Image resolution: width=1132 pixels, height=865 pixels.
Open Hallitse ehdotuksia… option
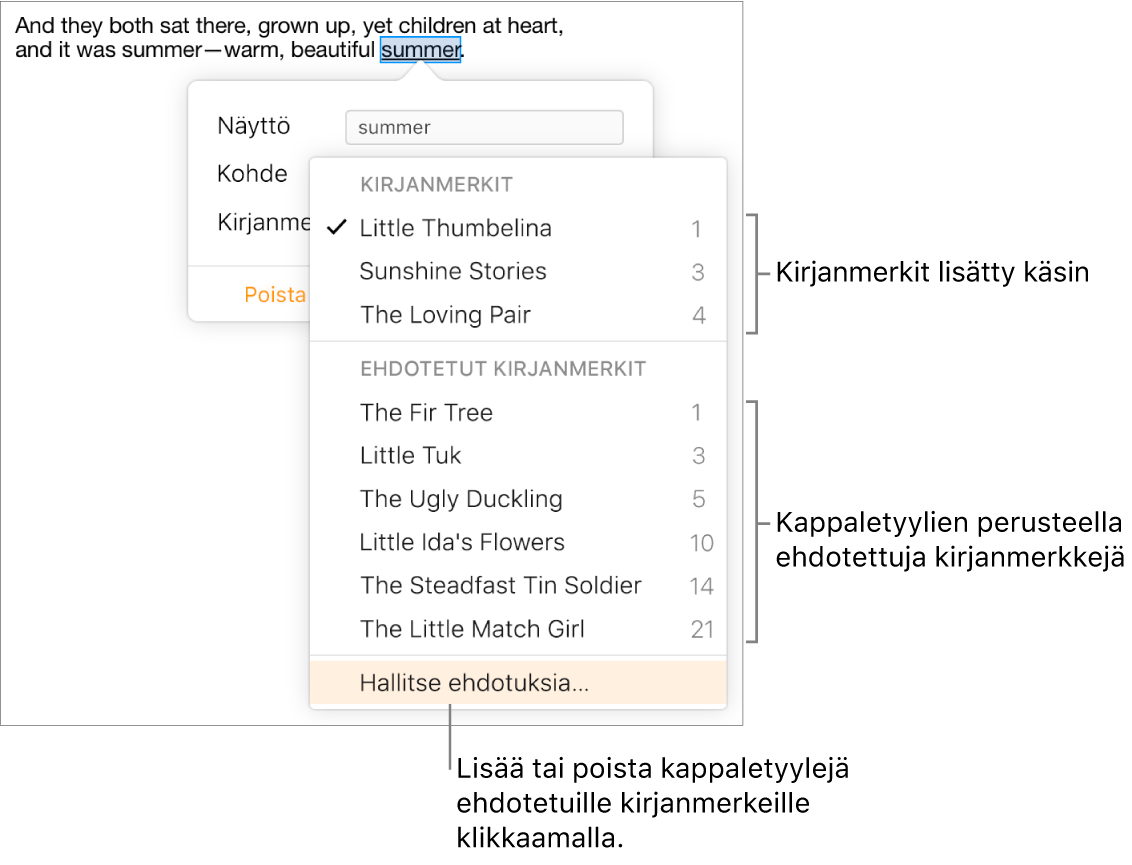click(x=474, y=684)
